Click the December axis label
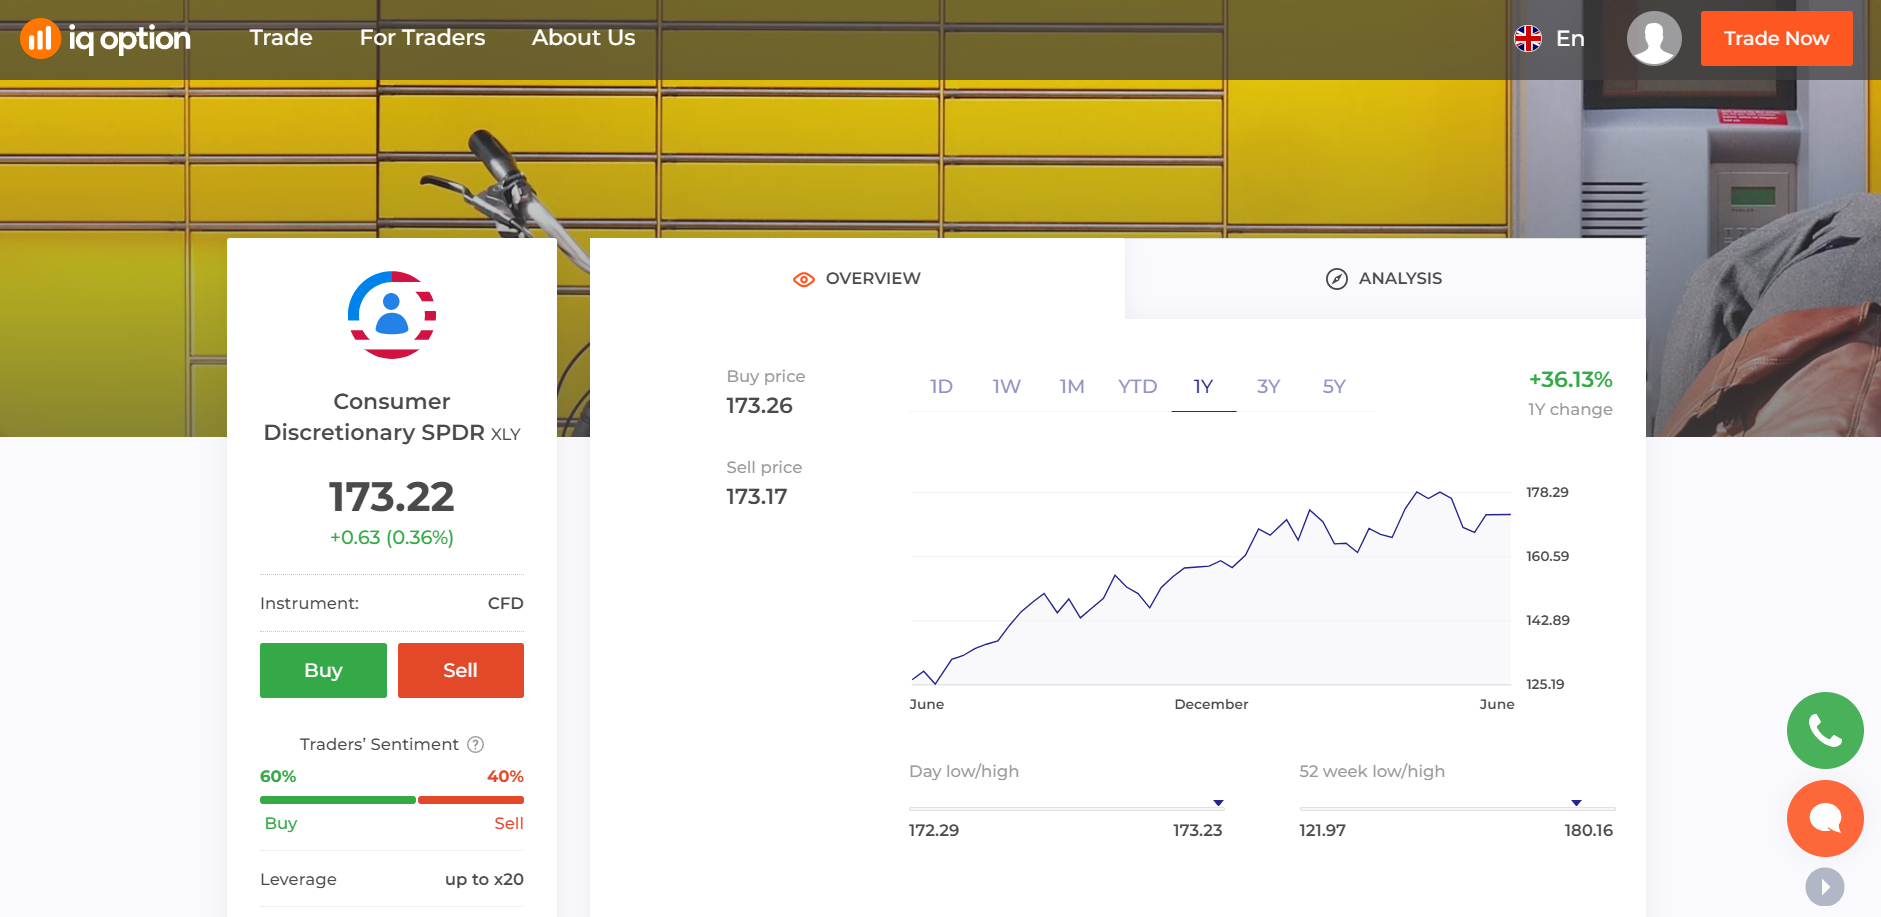Screen dimensions: 1881x917 click(x=1211, y=704)
